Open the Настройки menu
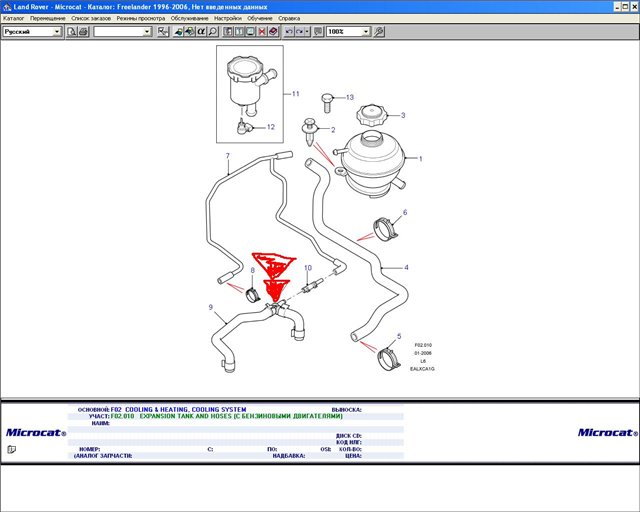 (x=228, y=18)
